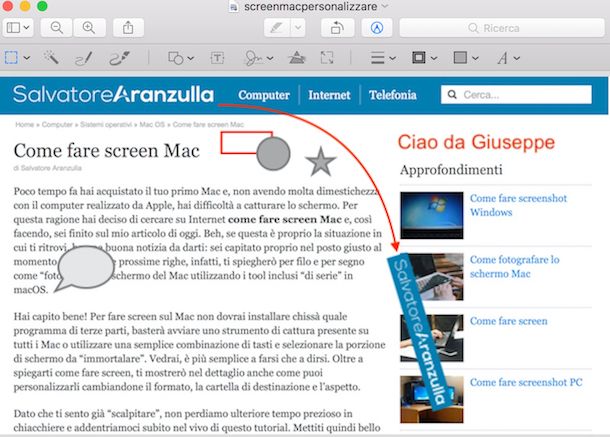Click the Ricerca search field
This screenshot has height=437, width=610.
pyautogui.click(x=502, y=28)
